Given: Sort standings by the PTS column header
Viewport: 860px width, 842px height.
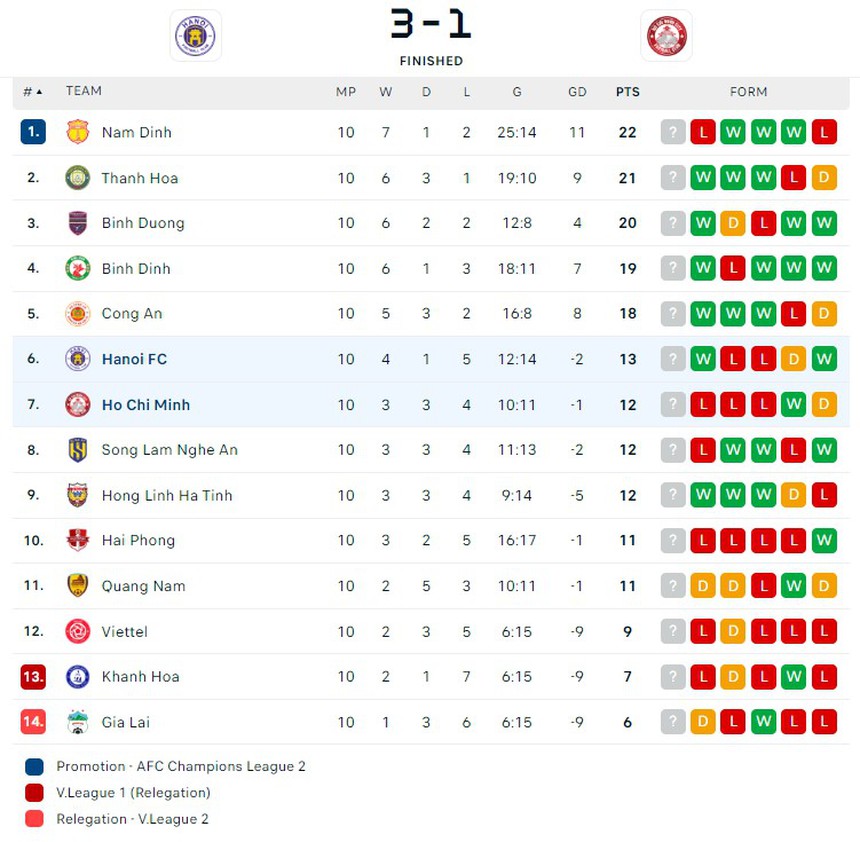Looking at the screenshot, I should pos(627,92).
